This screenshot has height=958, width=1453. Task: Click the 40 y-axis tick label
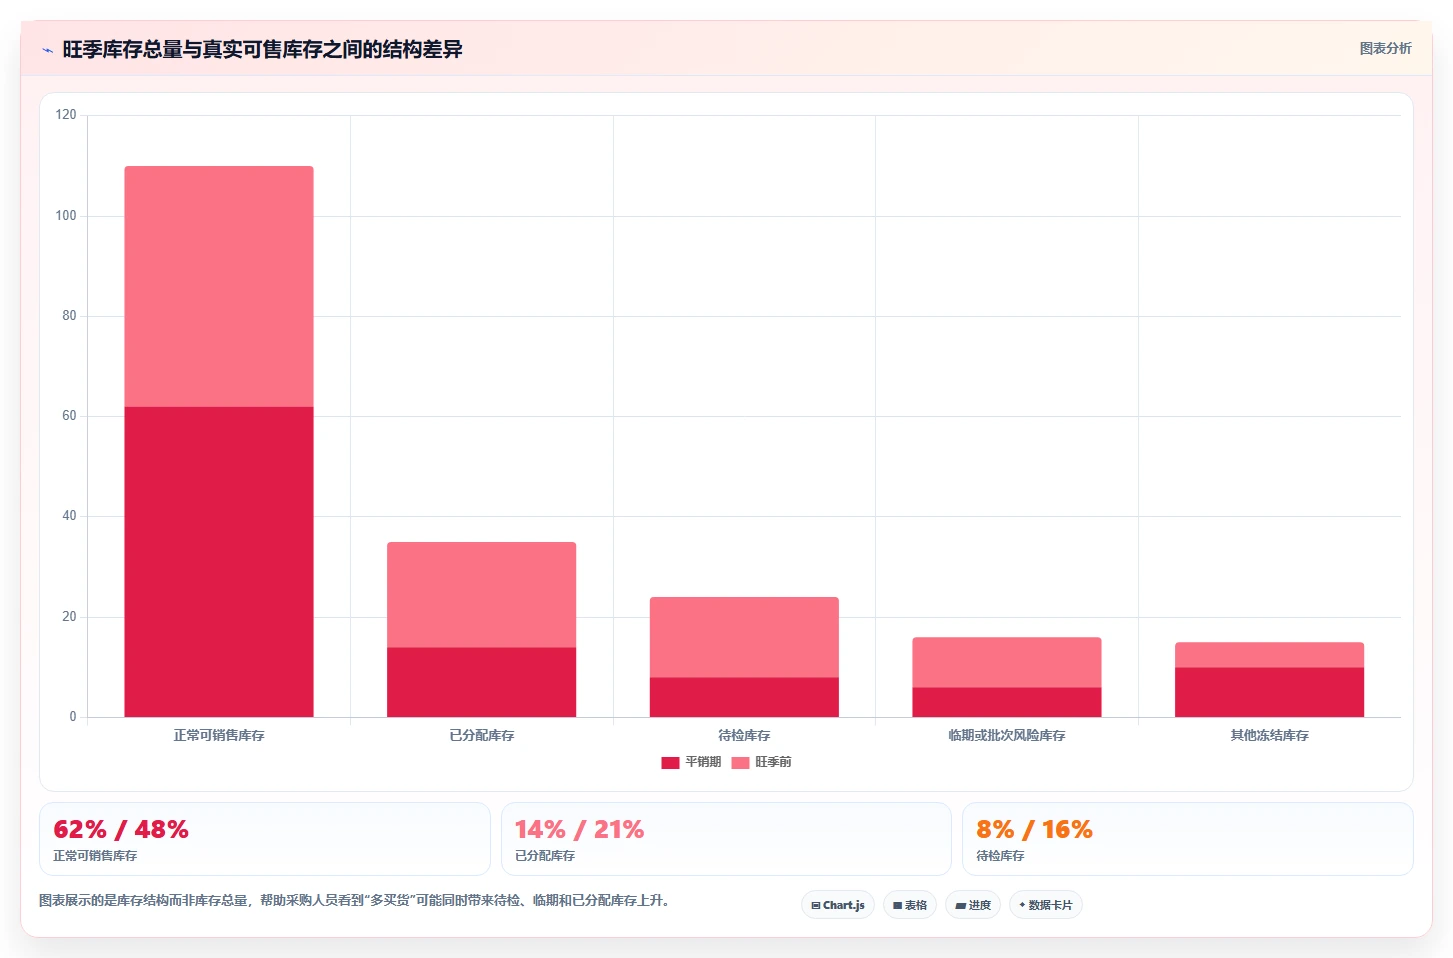[x=69, y=516]
